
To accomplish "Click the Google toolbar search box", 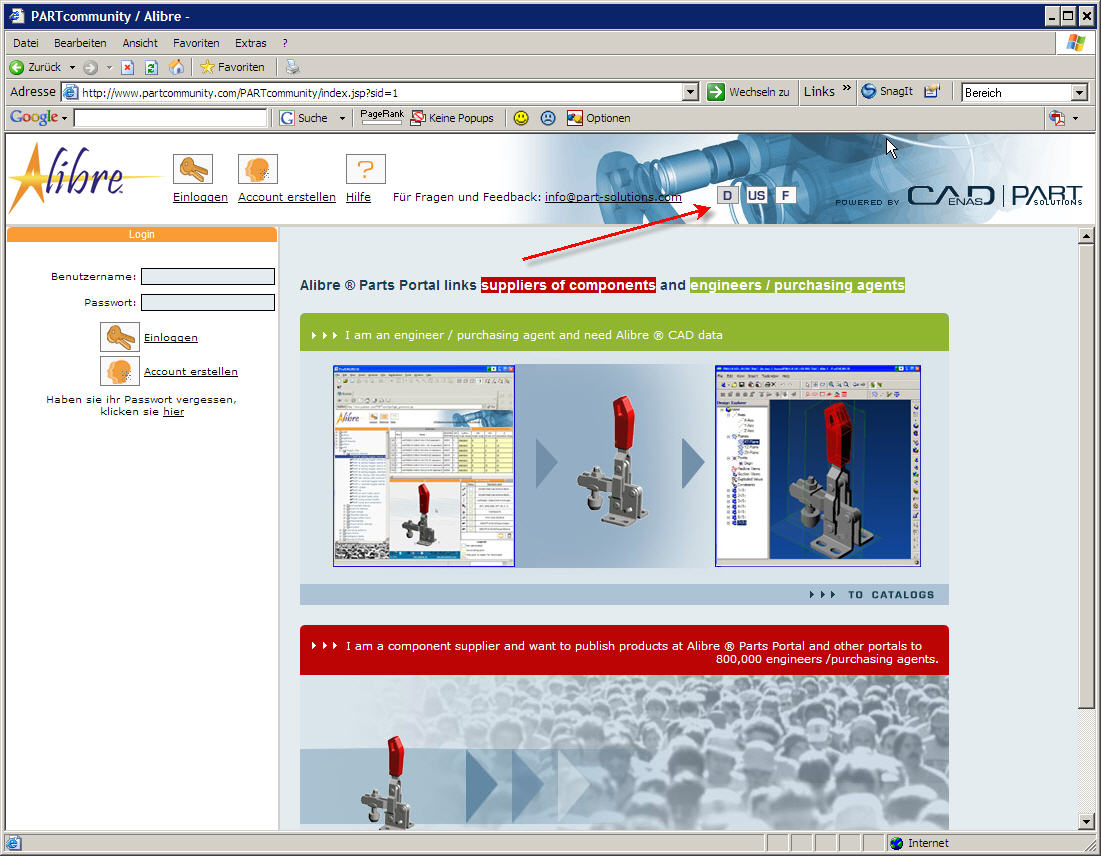I will click(170, 118).
